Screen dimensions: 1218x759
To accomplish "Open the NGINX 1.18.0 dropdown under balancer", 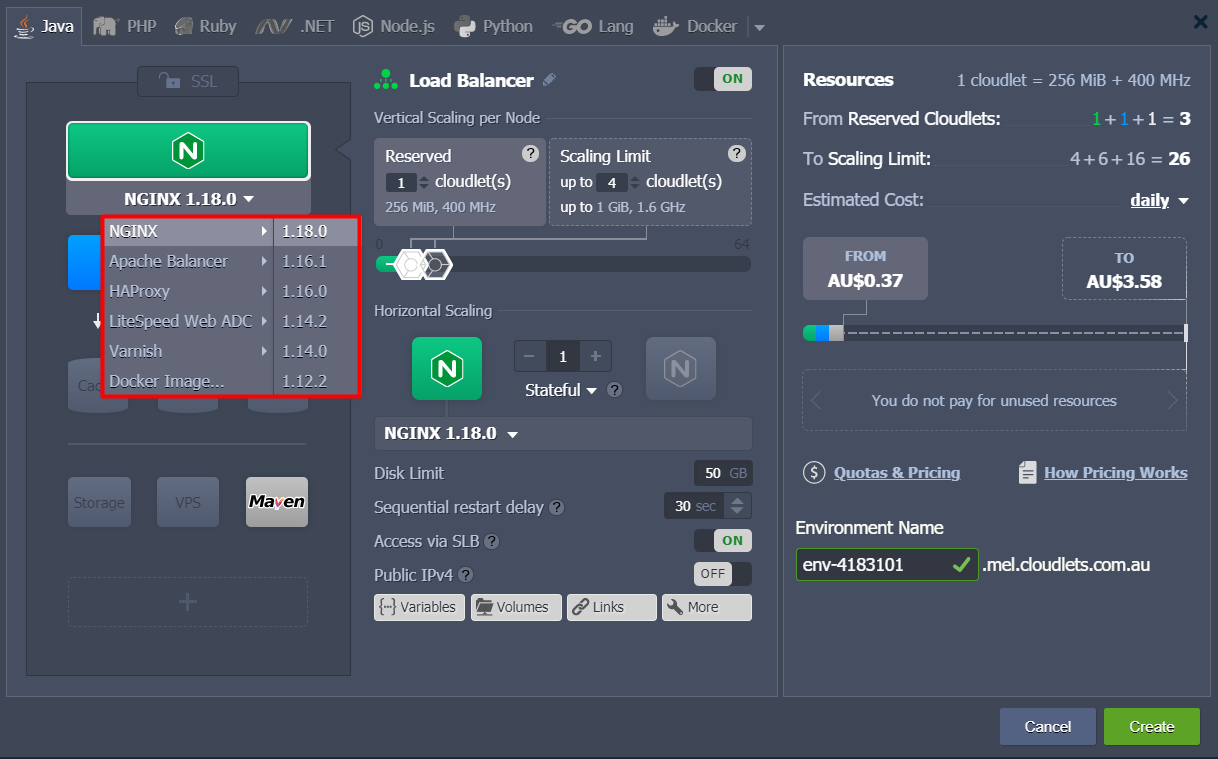I will tap(188, 198).
